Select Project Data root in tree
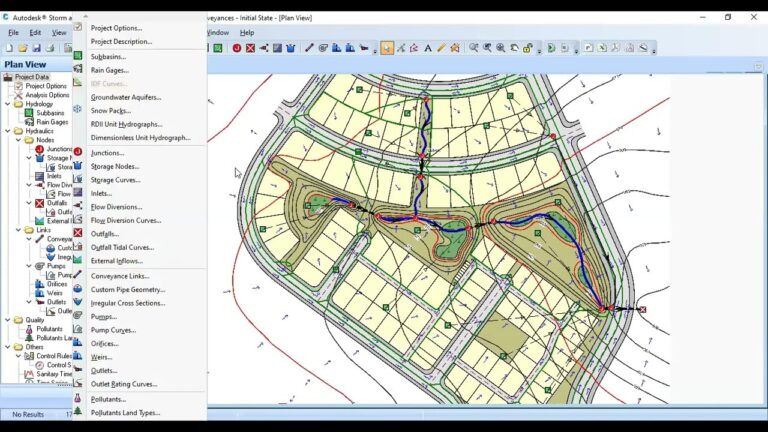768x432 pixels. (x=31, y=77)
